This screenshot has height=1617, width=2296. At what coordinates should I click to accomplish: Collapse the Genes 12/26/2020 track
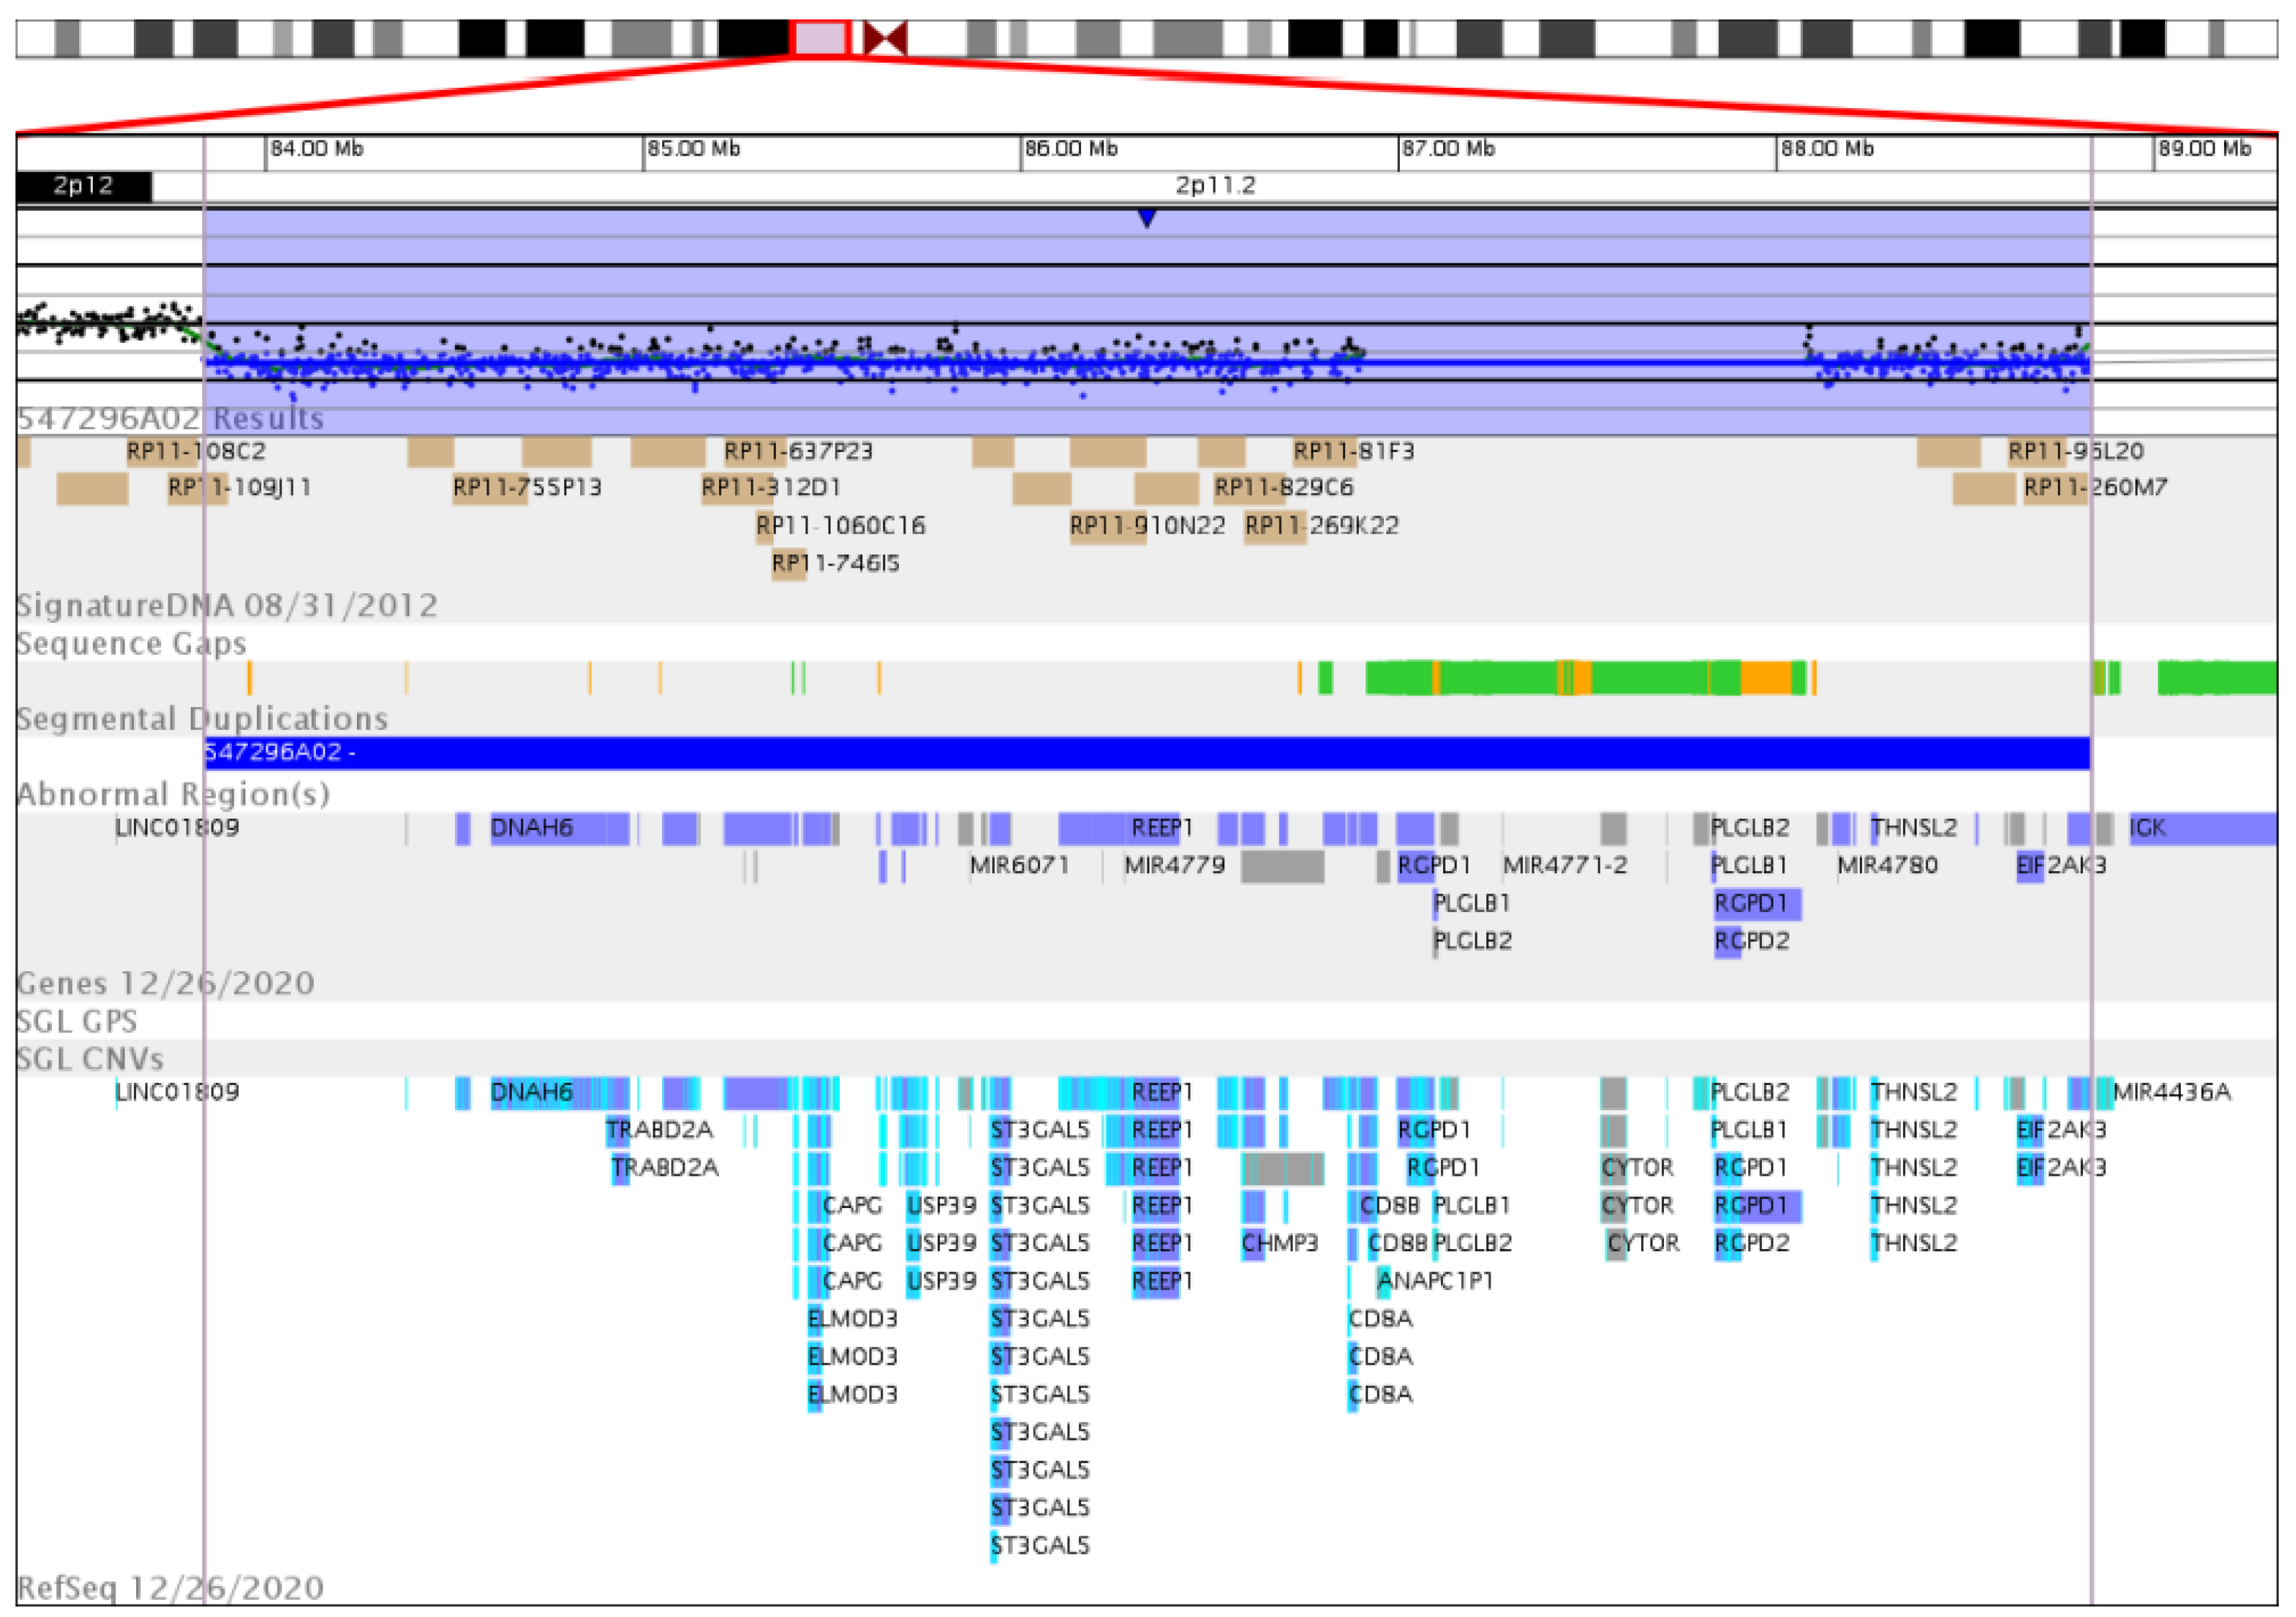165,983
